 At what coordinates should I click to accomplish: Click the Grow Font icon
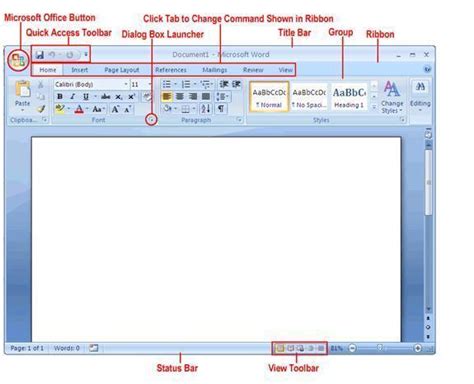(115, 109)
